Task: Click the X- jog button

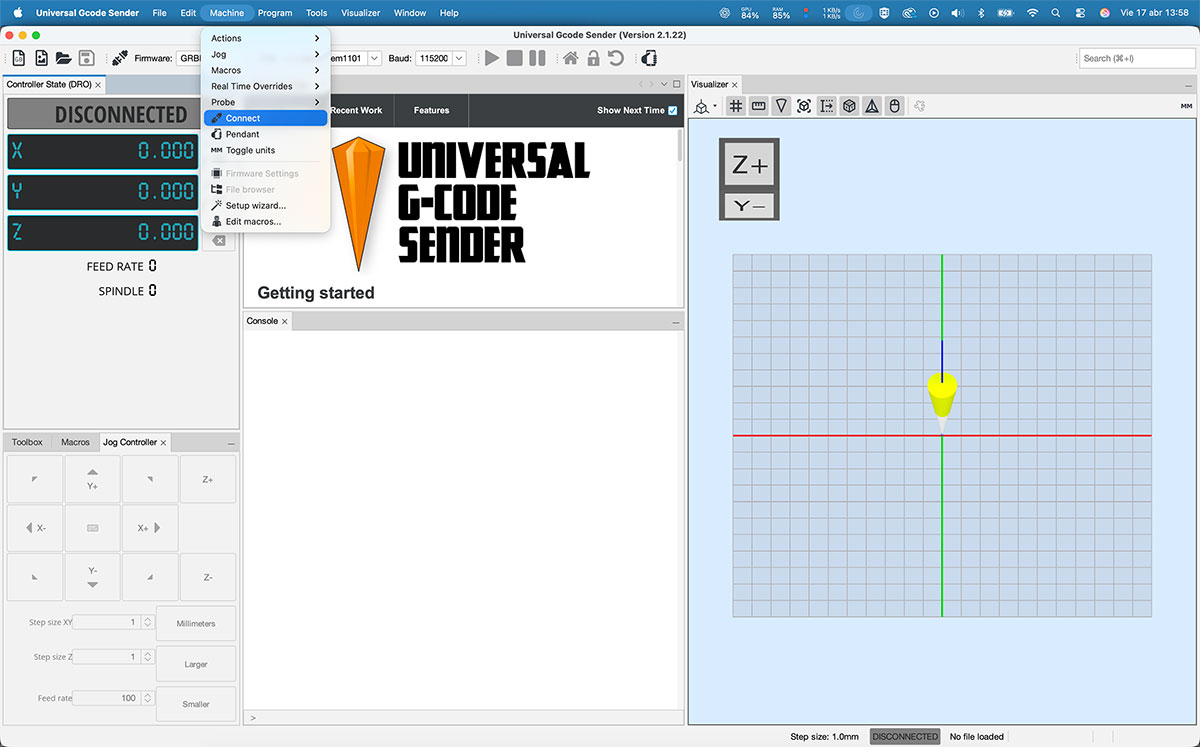Action: (35, 528)
